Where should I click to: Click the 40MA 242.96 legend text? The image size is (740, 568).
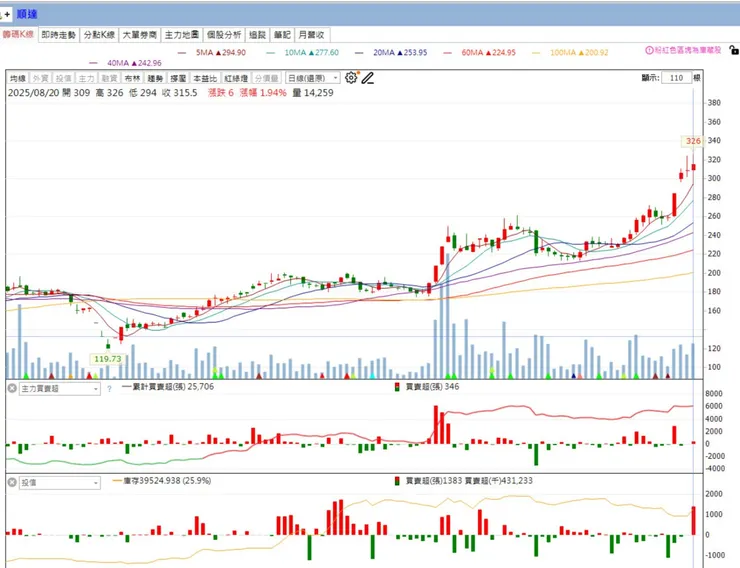pos(135,63)
